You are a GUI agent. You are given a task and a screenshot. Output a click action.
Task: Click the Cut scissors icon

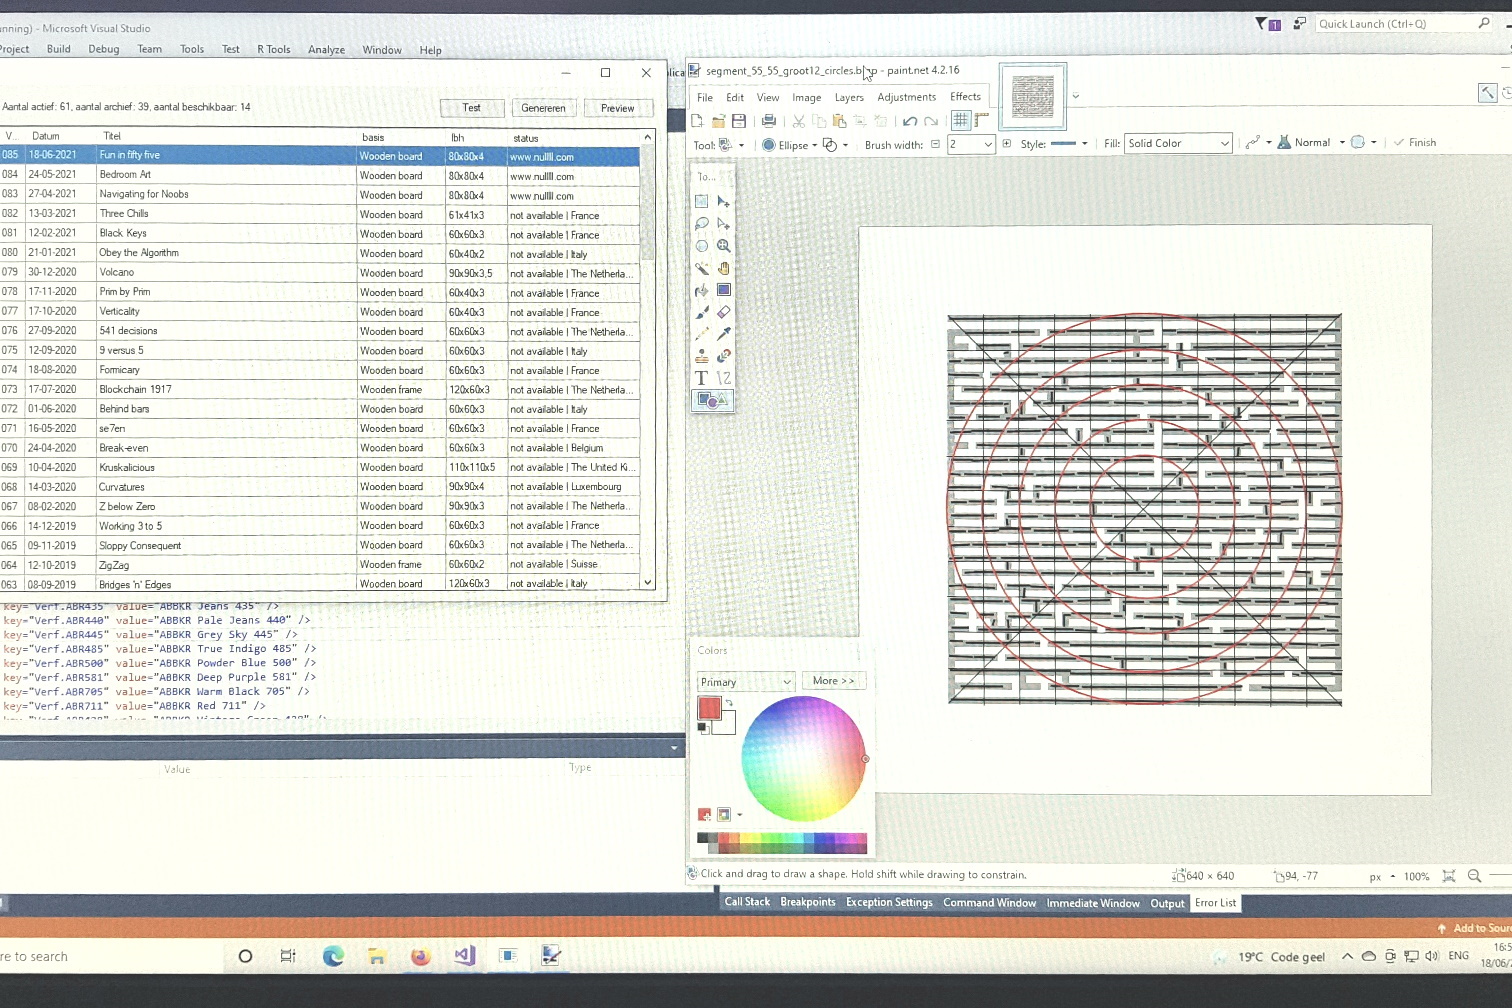tap(799, 121)
